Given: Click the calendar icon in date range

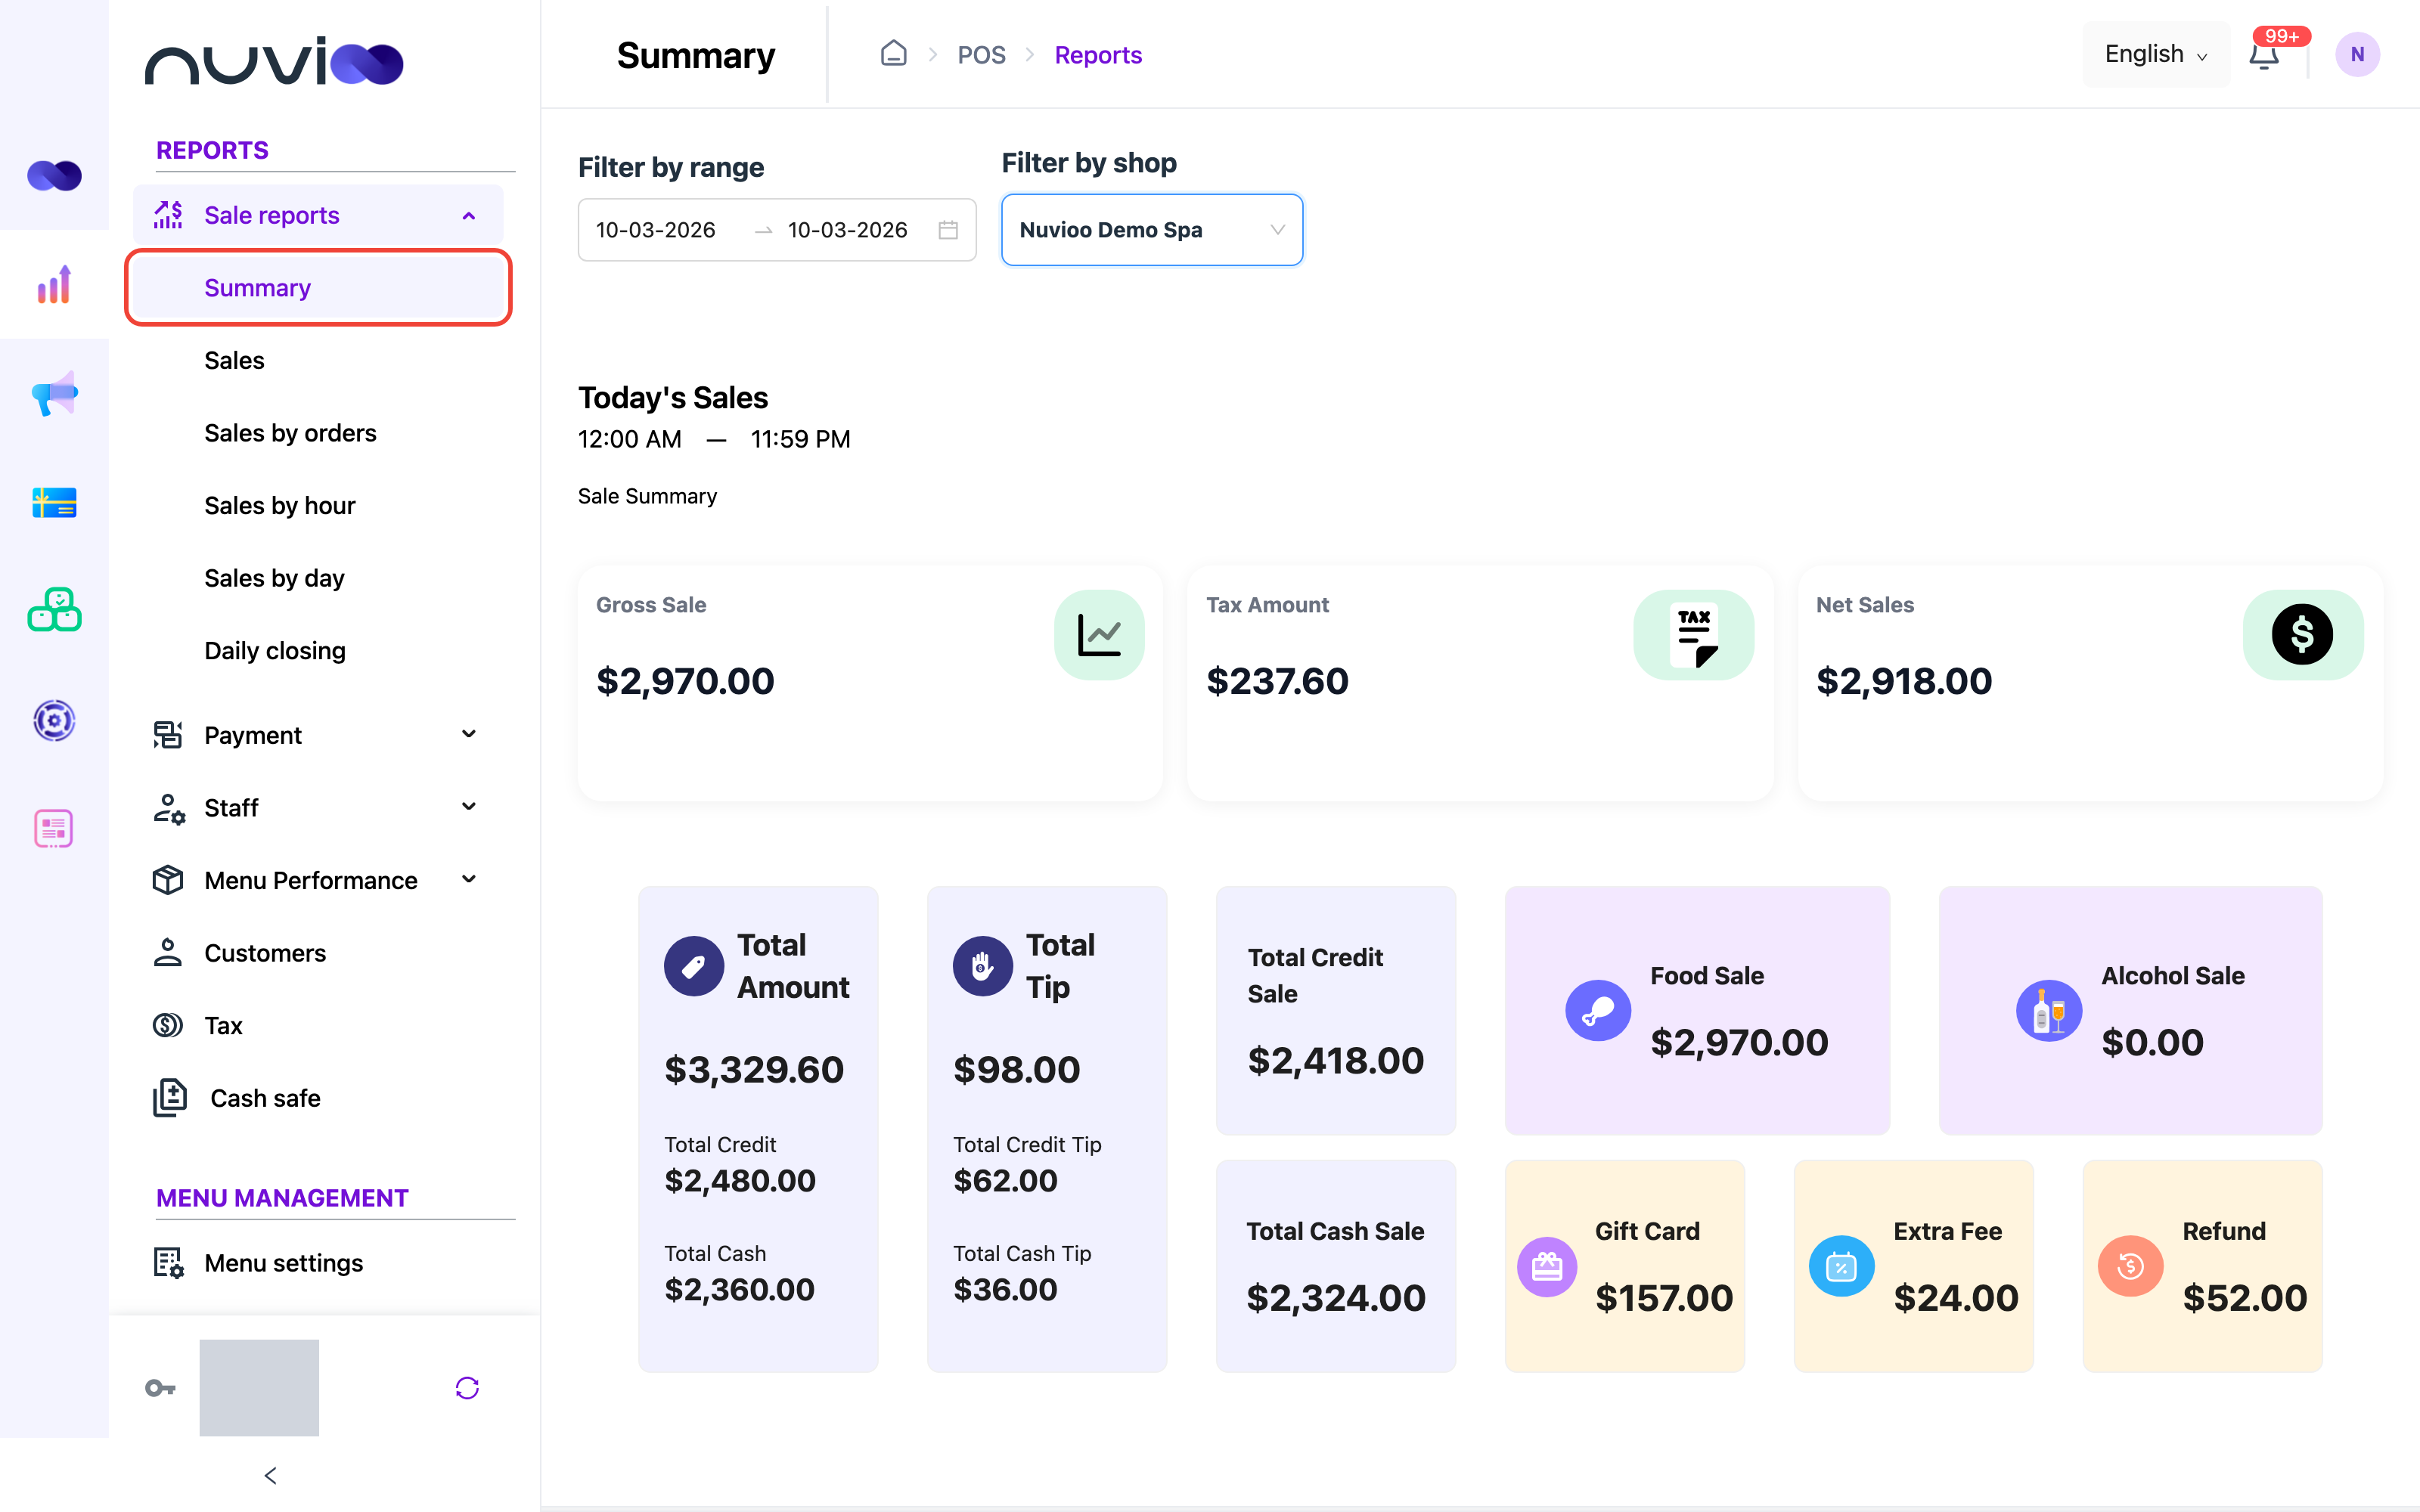Looking at the screenshot, I should coord(948,230).
